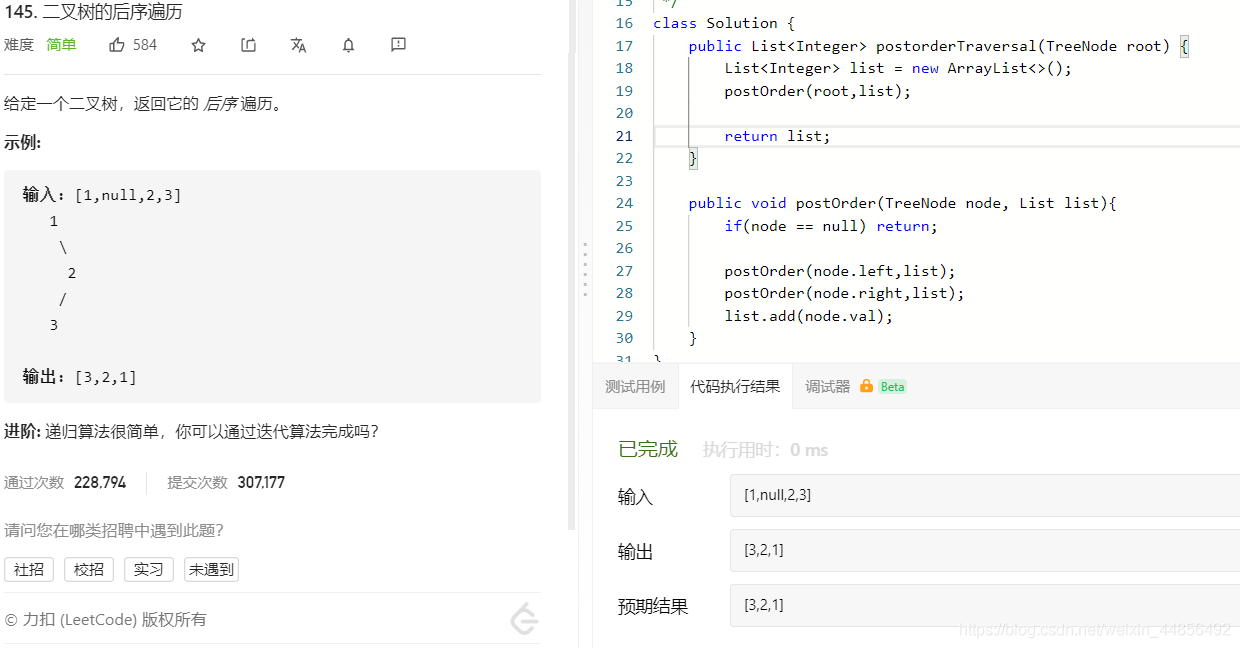Viewport: 1240px width, 648px height.
Task: Open the feedback report icon
Action: [398, 45]
